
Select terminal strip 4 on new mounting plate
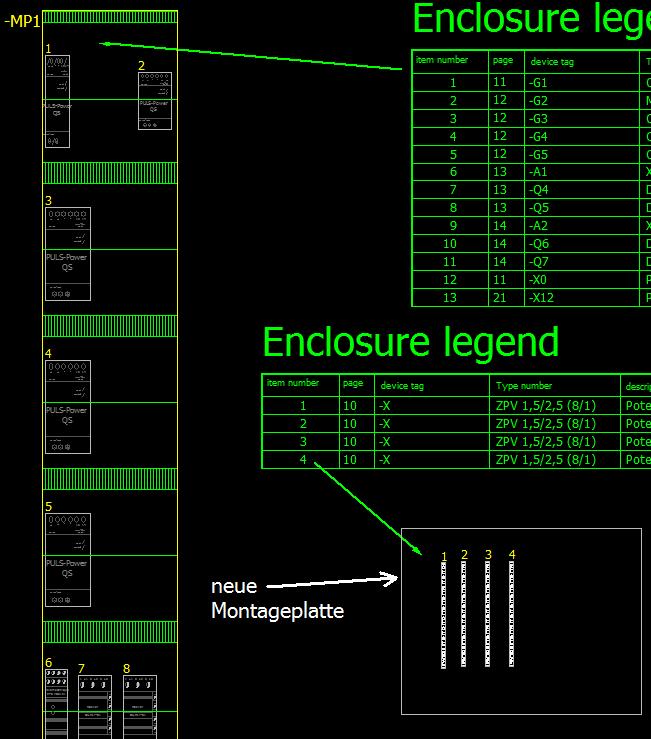pos(512,614)
